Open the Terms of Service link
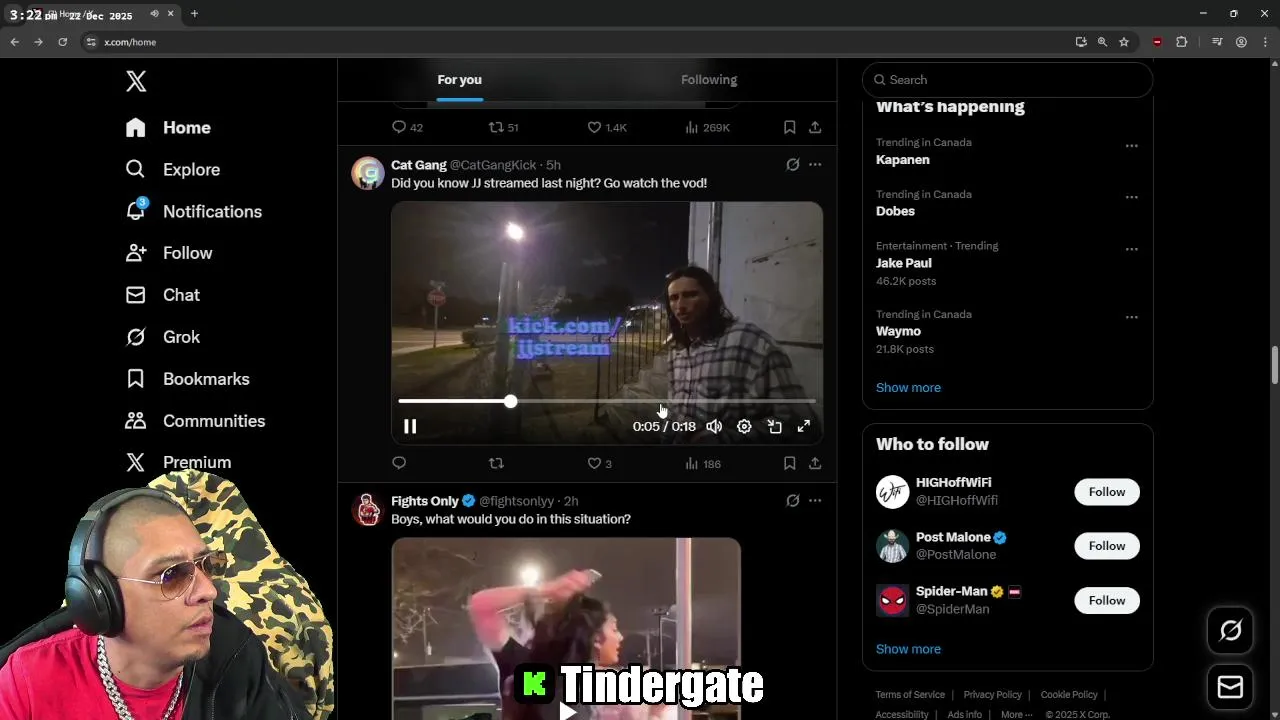The height and width of the screenshot is (720, 1280). (x=910, y=695)
